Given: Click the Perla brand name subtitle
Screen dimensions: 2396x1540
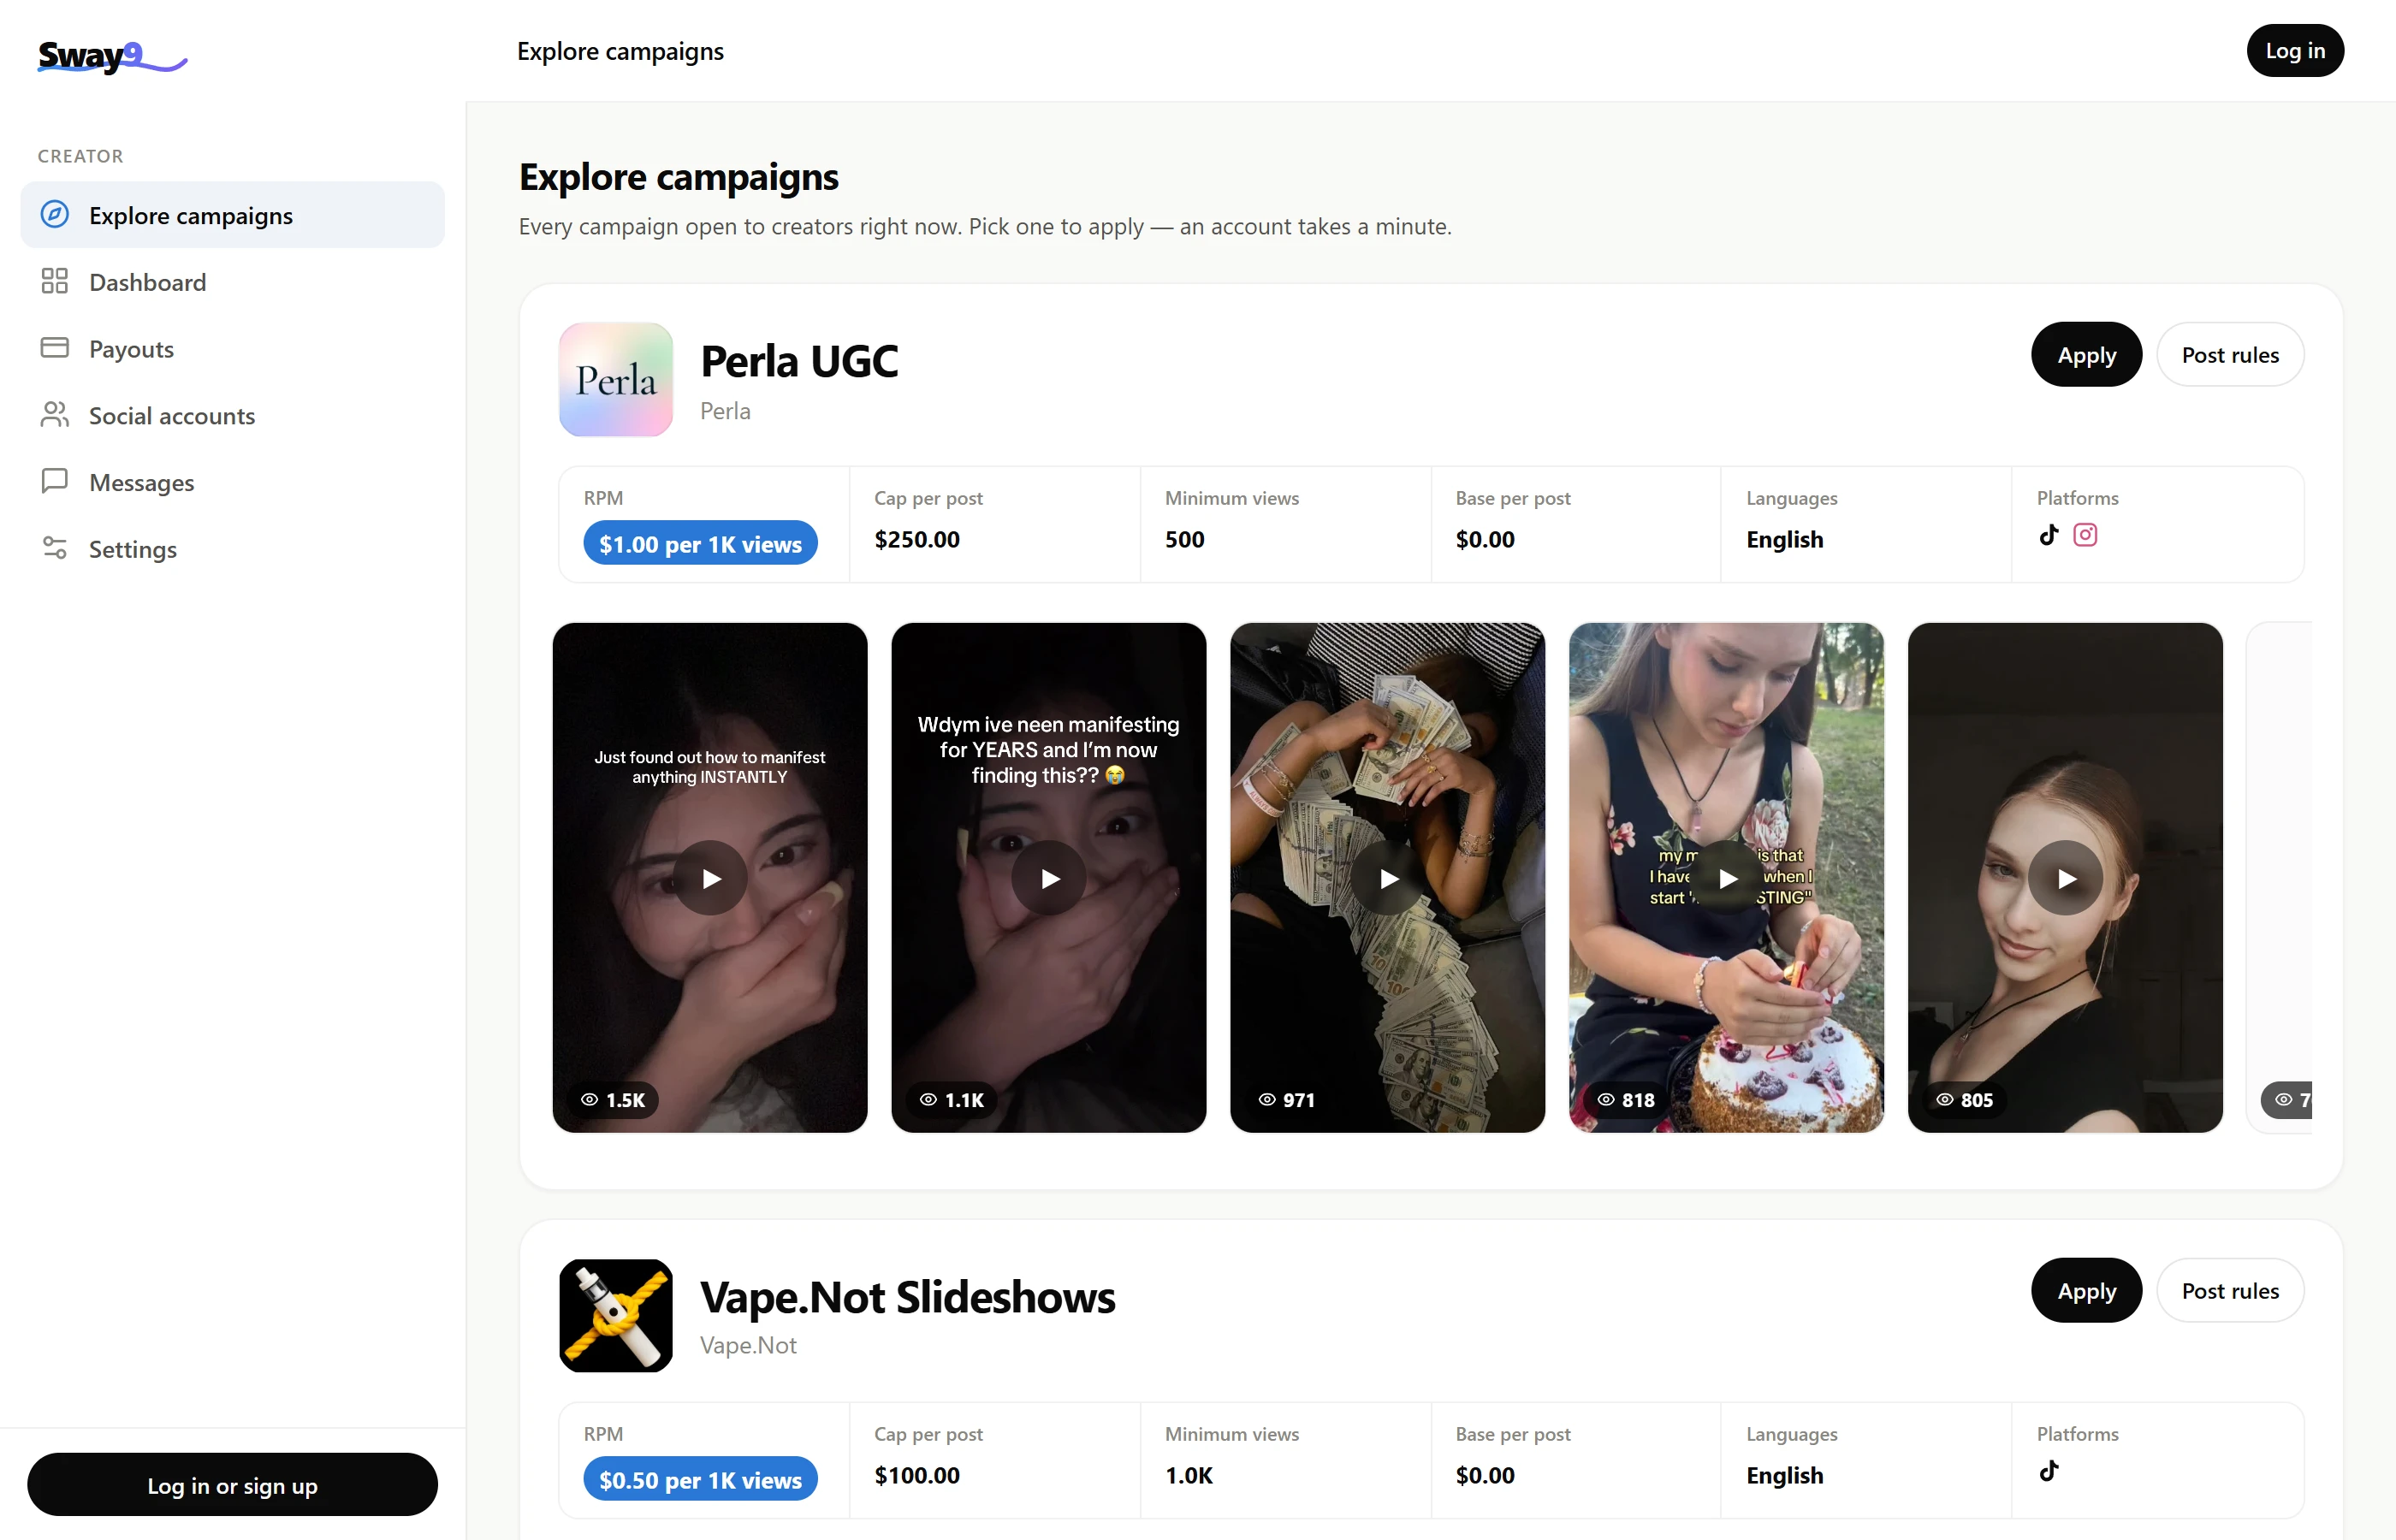Looking at the screenshot, I should tap(725, 411).
